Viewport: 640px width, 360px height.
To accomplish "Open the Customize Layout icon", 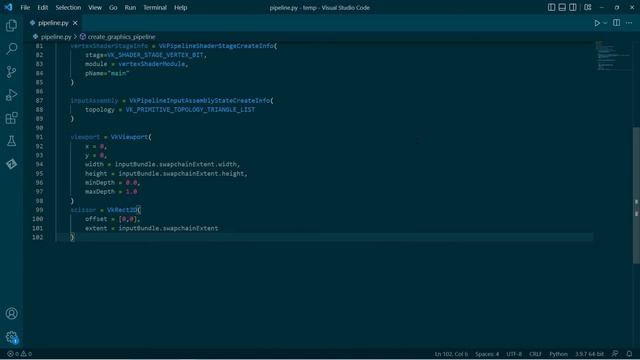I will [x=588, y=7].
